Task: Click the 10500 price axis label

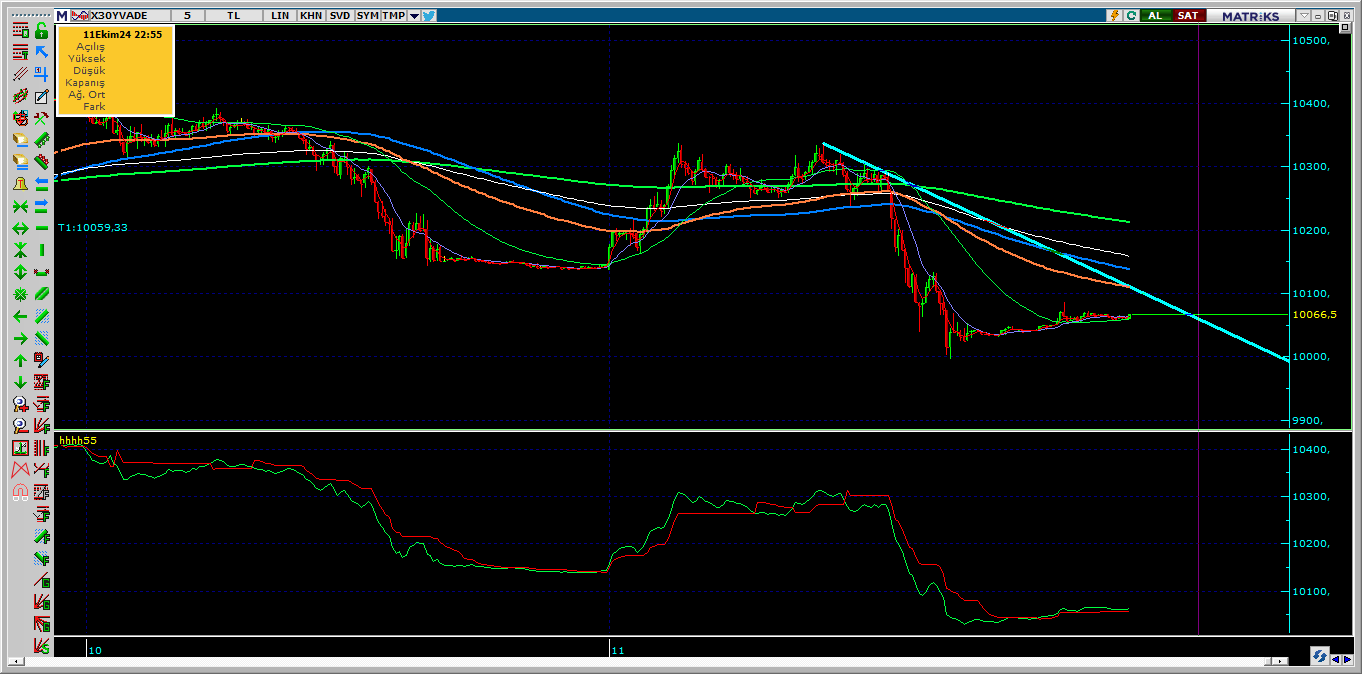Action: pos(1312,40)
